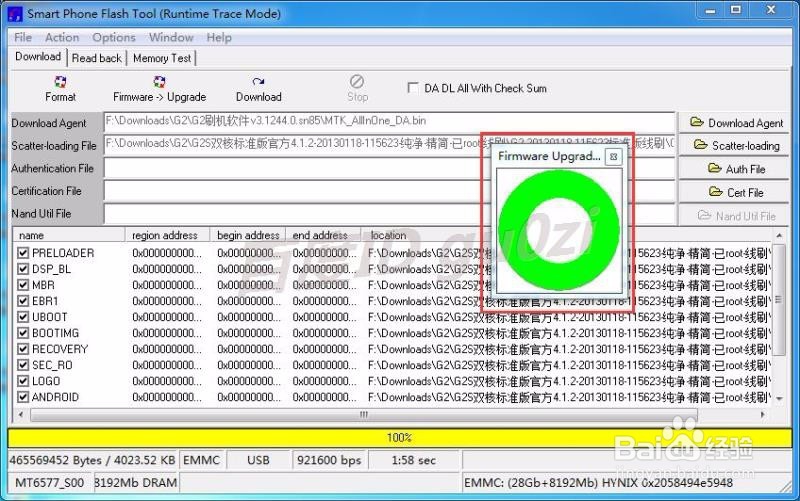Click the green ring success indicator
The height and width of the screenshot is (501, 800).
pyautogui.click(x=559, y=230)
